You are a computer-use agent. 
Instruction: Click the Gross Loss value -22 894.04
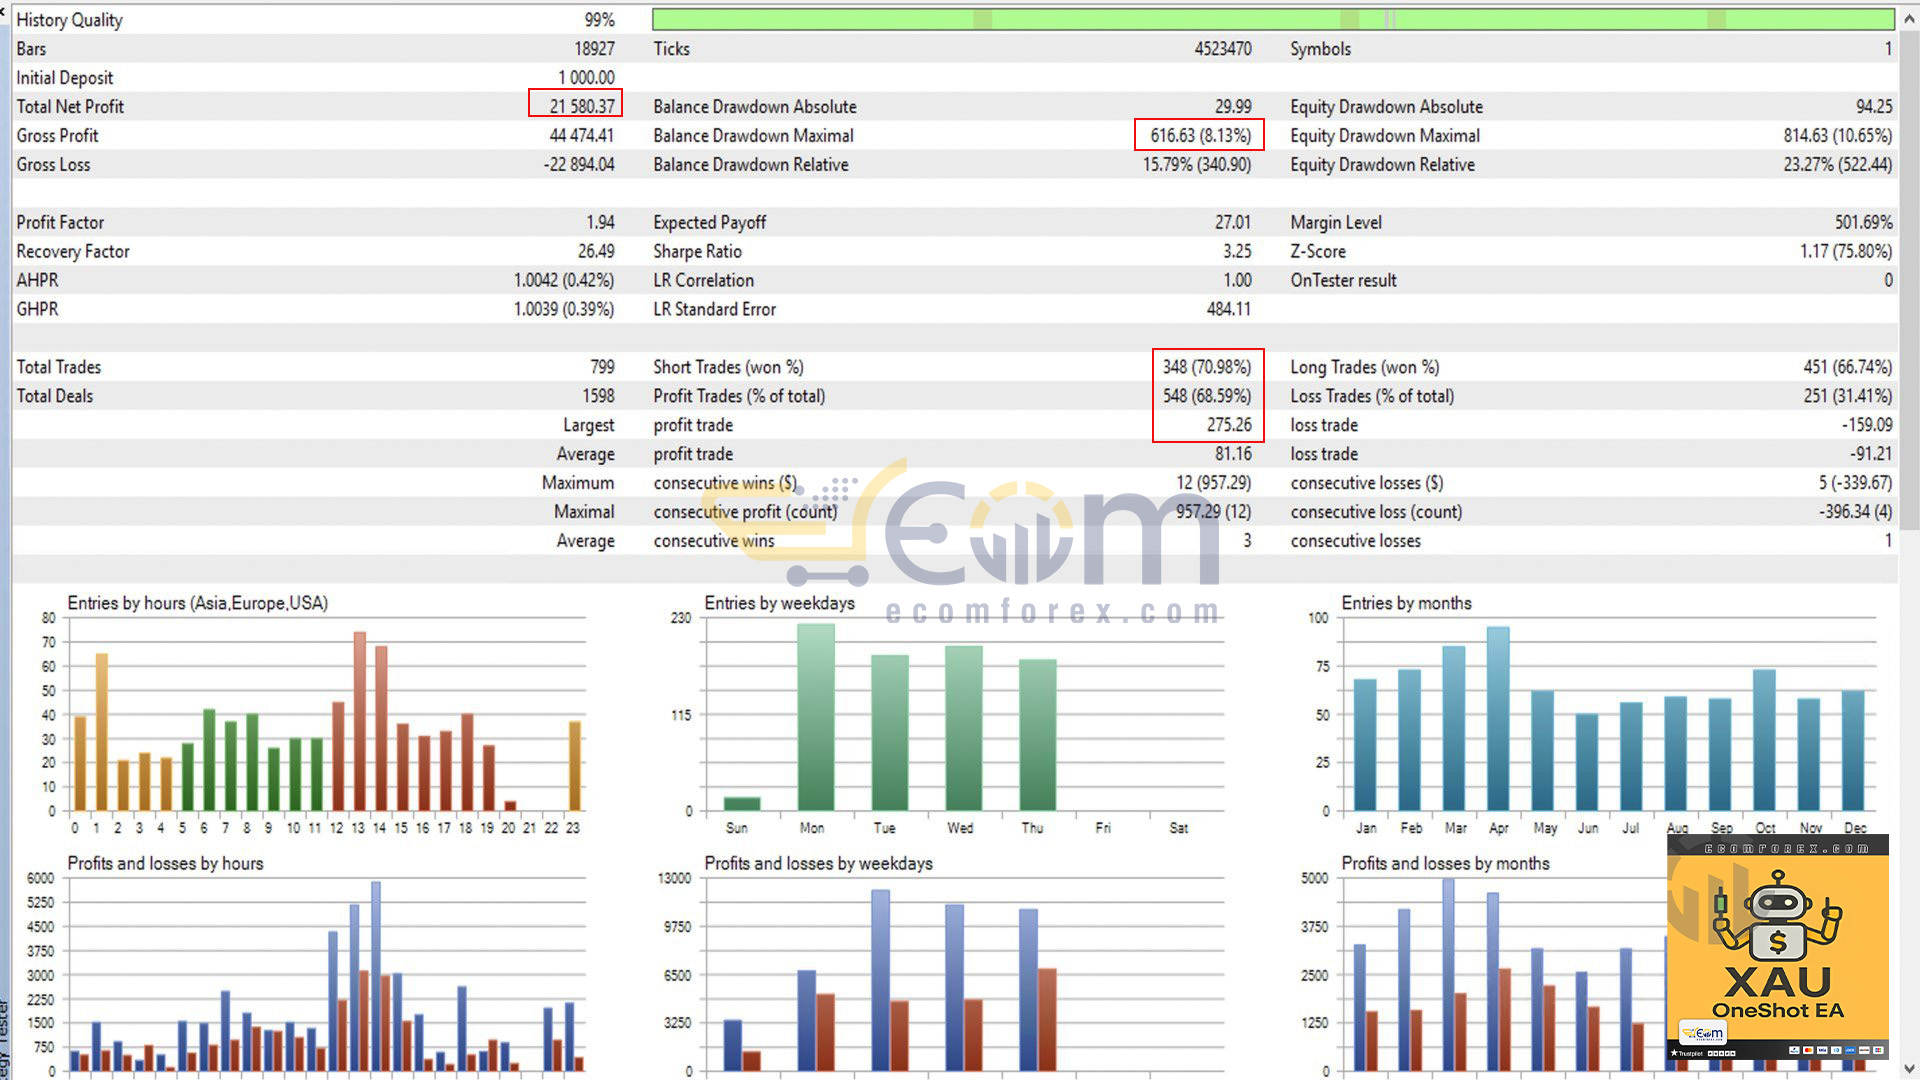[x=579, y=164]
